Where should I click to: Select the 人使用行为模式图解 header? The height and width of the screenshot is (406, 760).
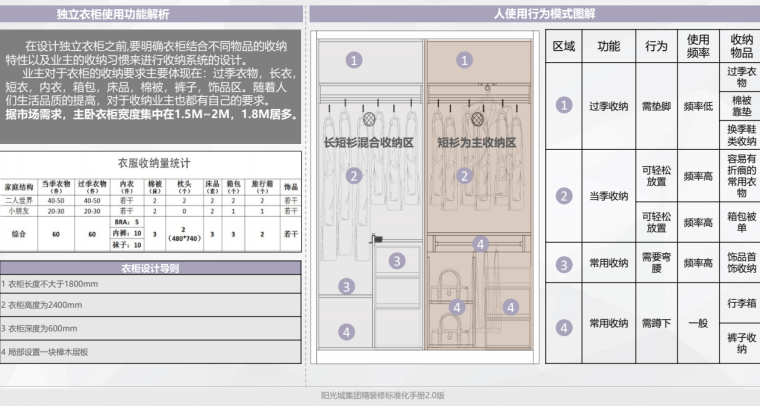click(x=529, y=14)
